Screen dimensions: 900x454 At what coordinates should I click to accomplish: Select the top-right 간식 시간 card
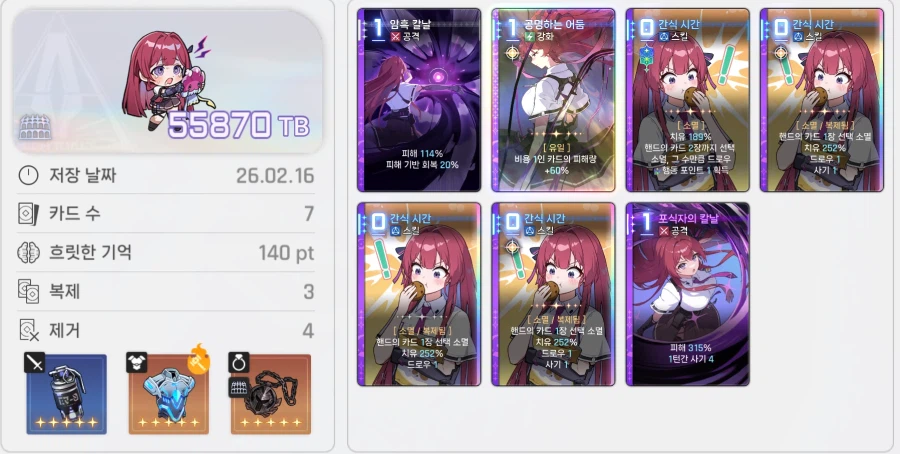(822, 100)
